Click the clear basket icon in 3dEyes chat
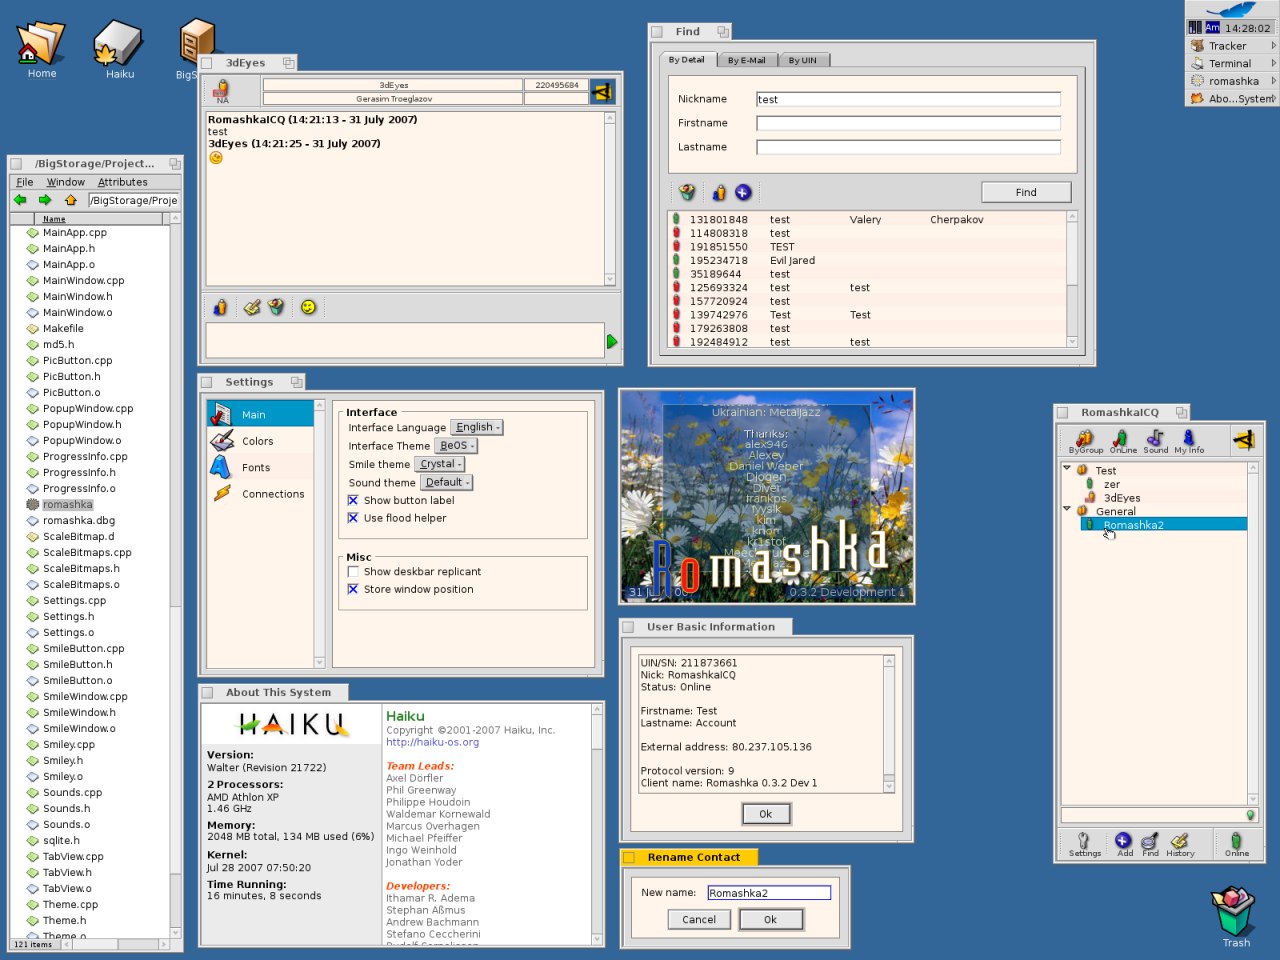Screen dimensions: 1280x960 [276, 307]
